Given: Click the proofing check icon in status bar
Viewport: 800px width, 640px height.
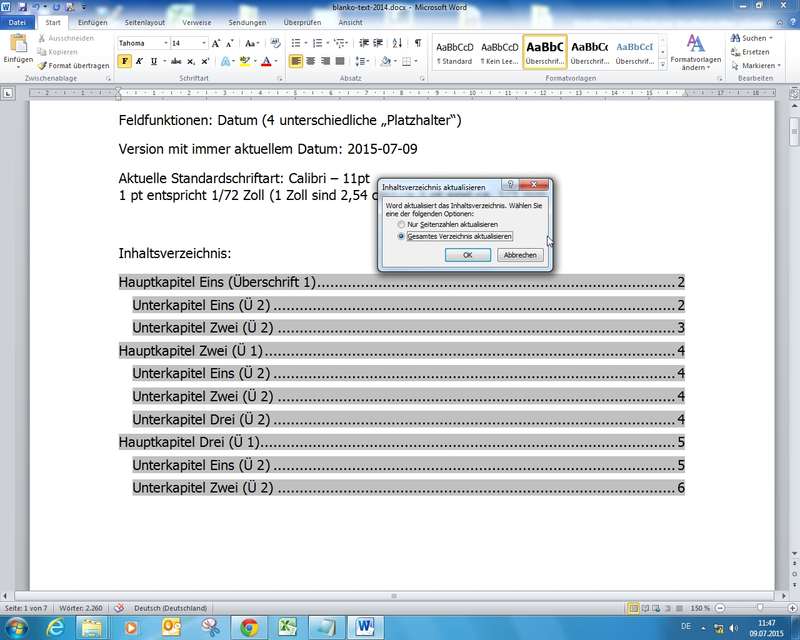Looking at the screenshot, I should (119, 608).
